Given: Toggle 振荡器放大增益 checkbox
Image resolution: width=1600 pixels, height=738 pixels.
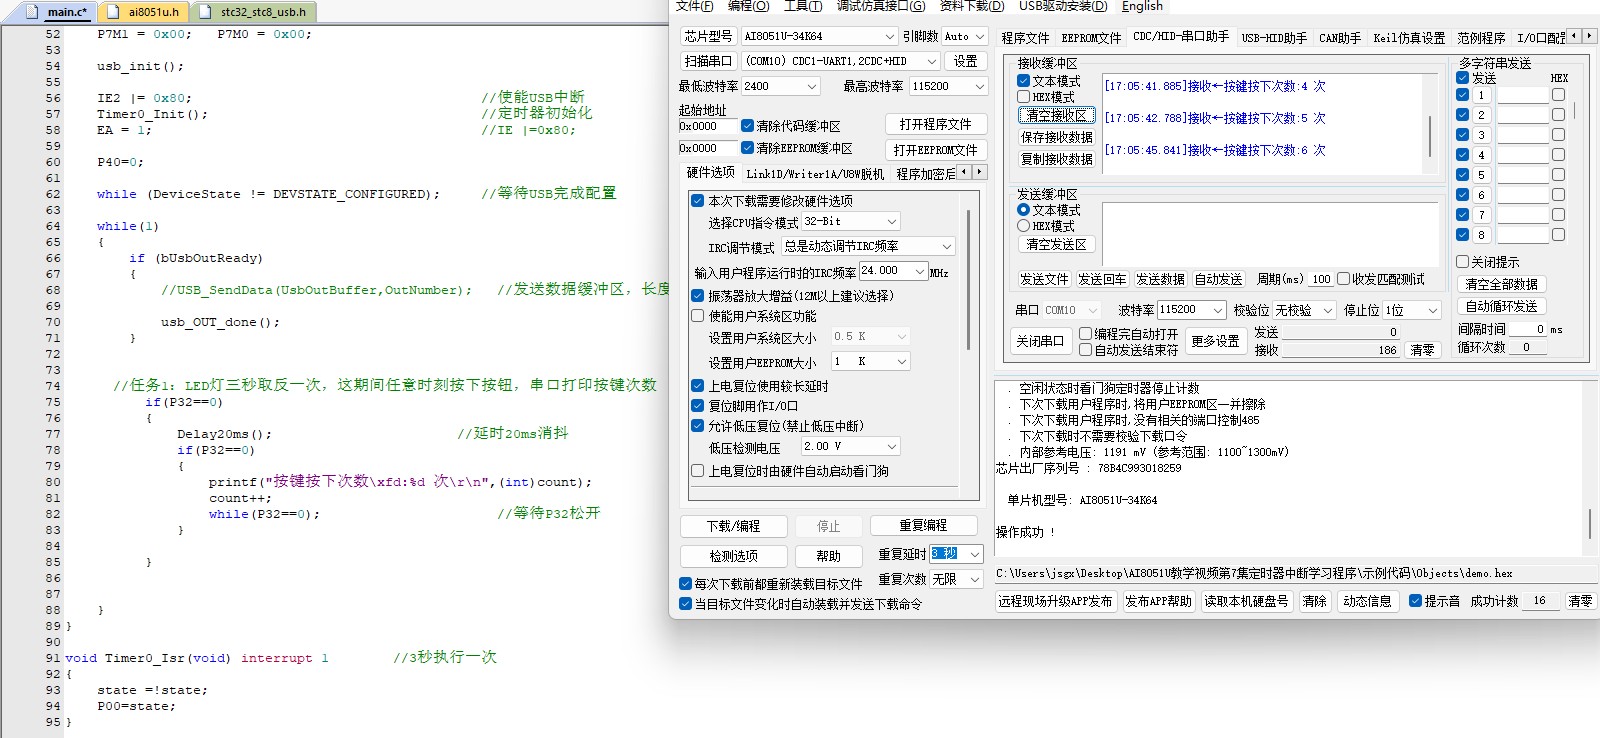Looking at the screenshot, I should [x=698, y=296].
